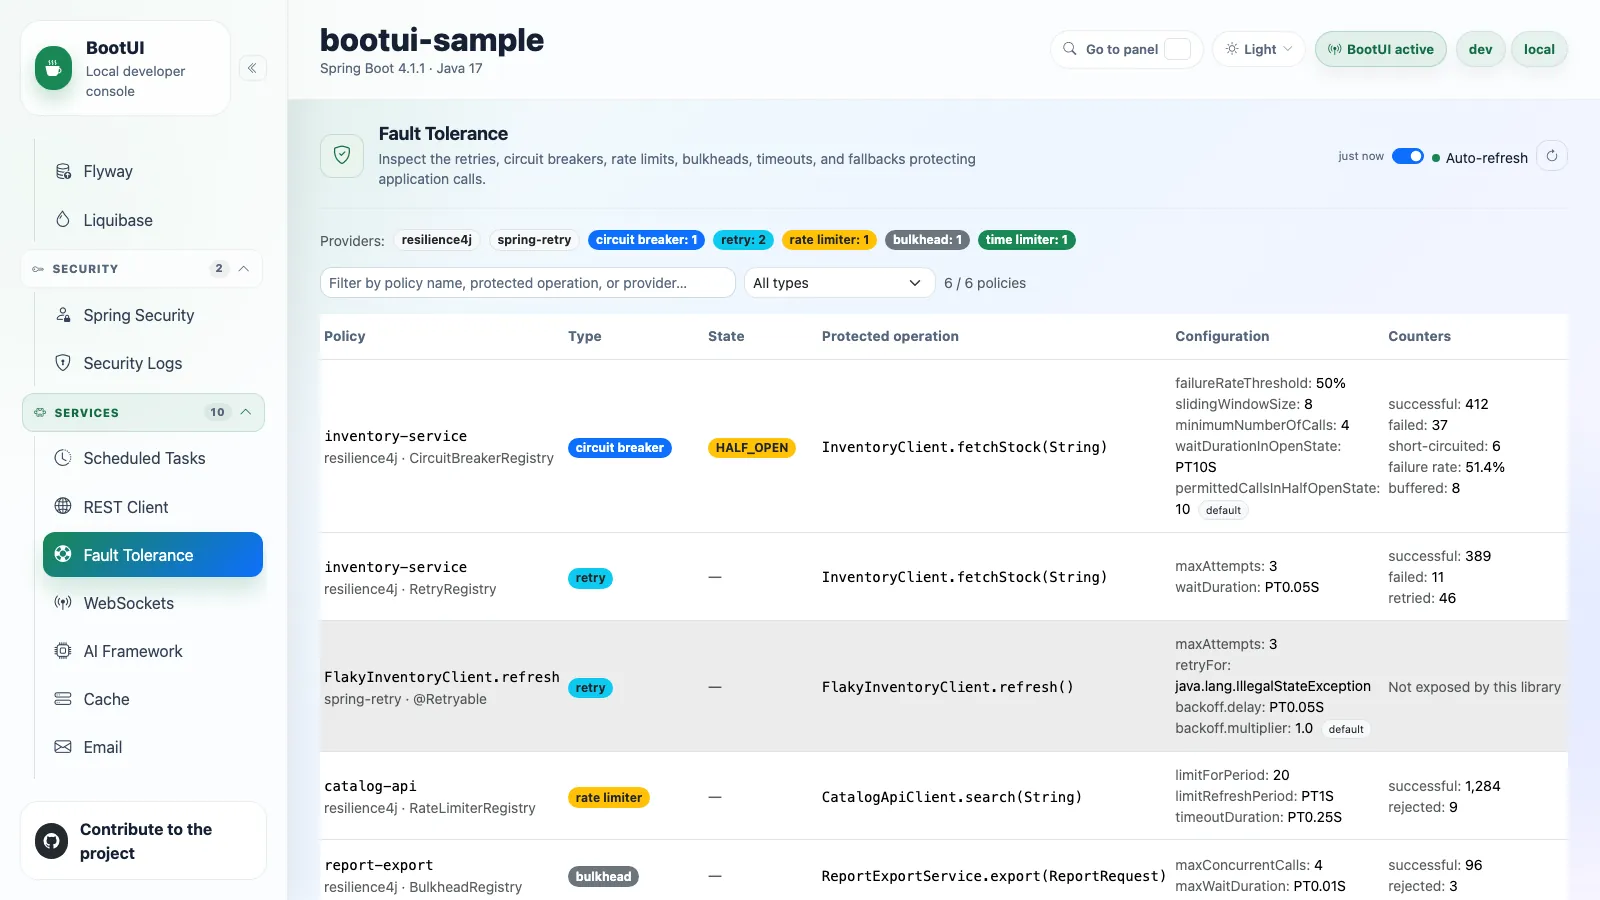Filter by rate limiter: 1 chip
The height and width of the screenshot is (900, 1600).
pos(829,240)
